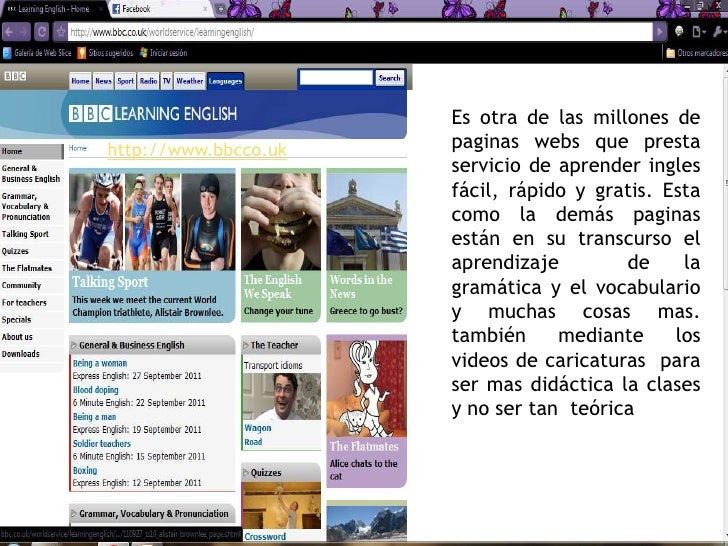Open the BBC News nav tab
Image resolution: width=728 pixels, height=546 pixels.
pyautogui.click(x=103, y=81)
